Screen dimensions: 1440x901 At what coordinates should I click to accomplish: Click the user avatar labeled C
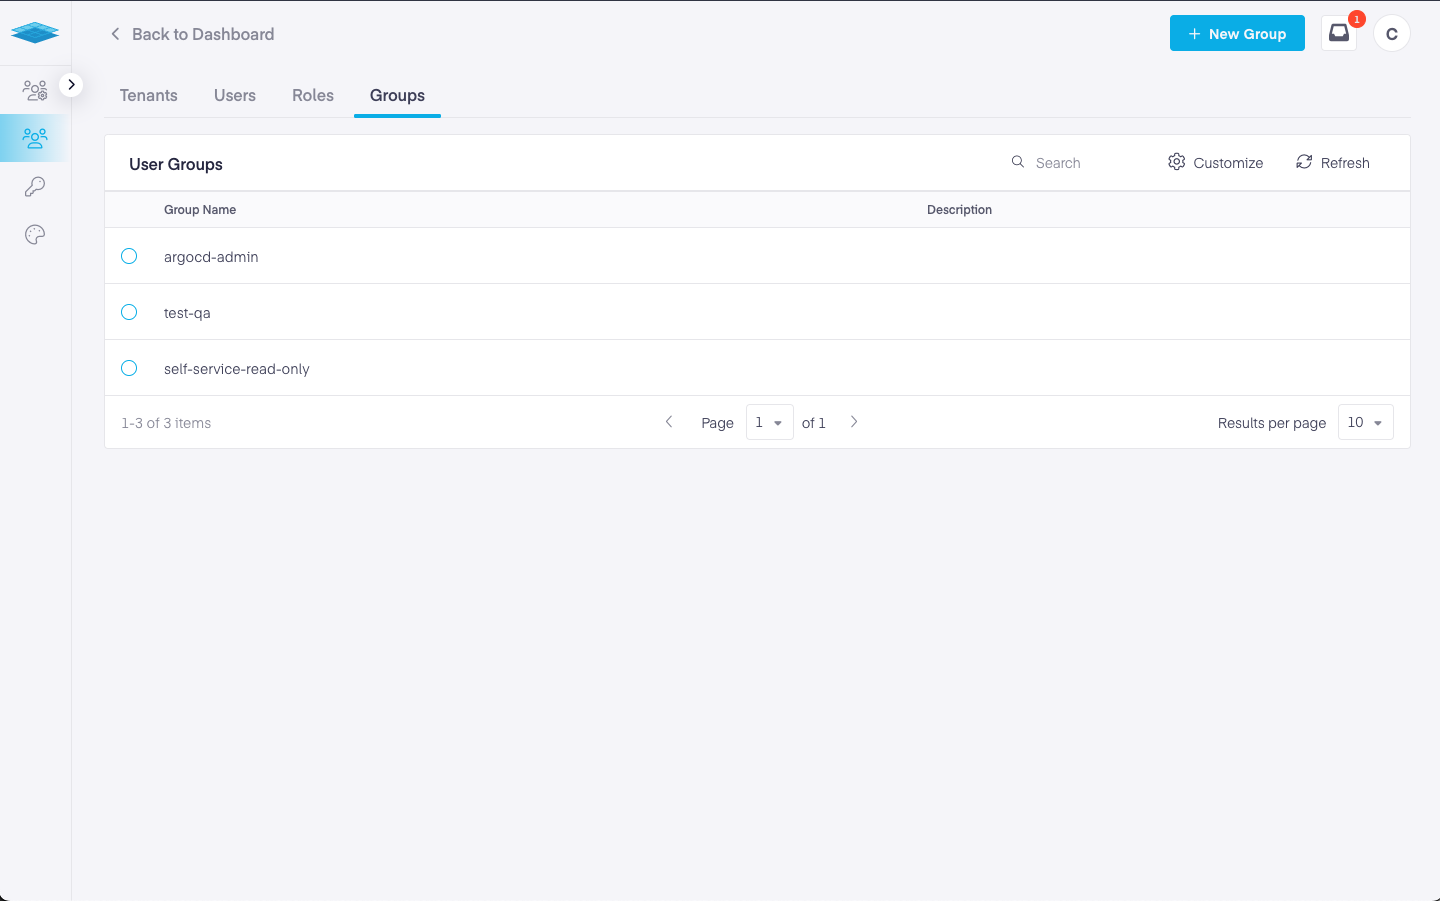(x=1391, y=34)
